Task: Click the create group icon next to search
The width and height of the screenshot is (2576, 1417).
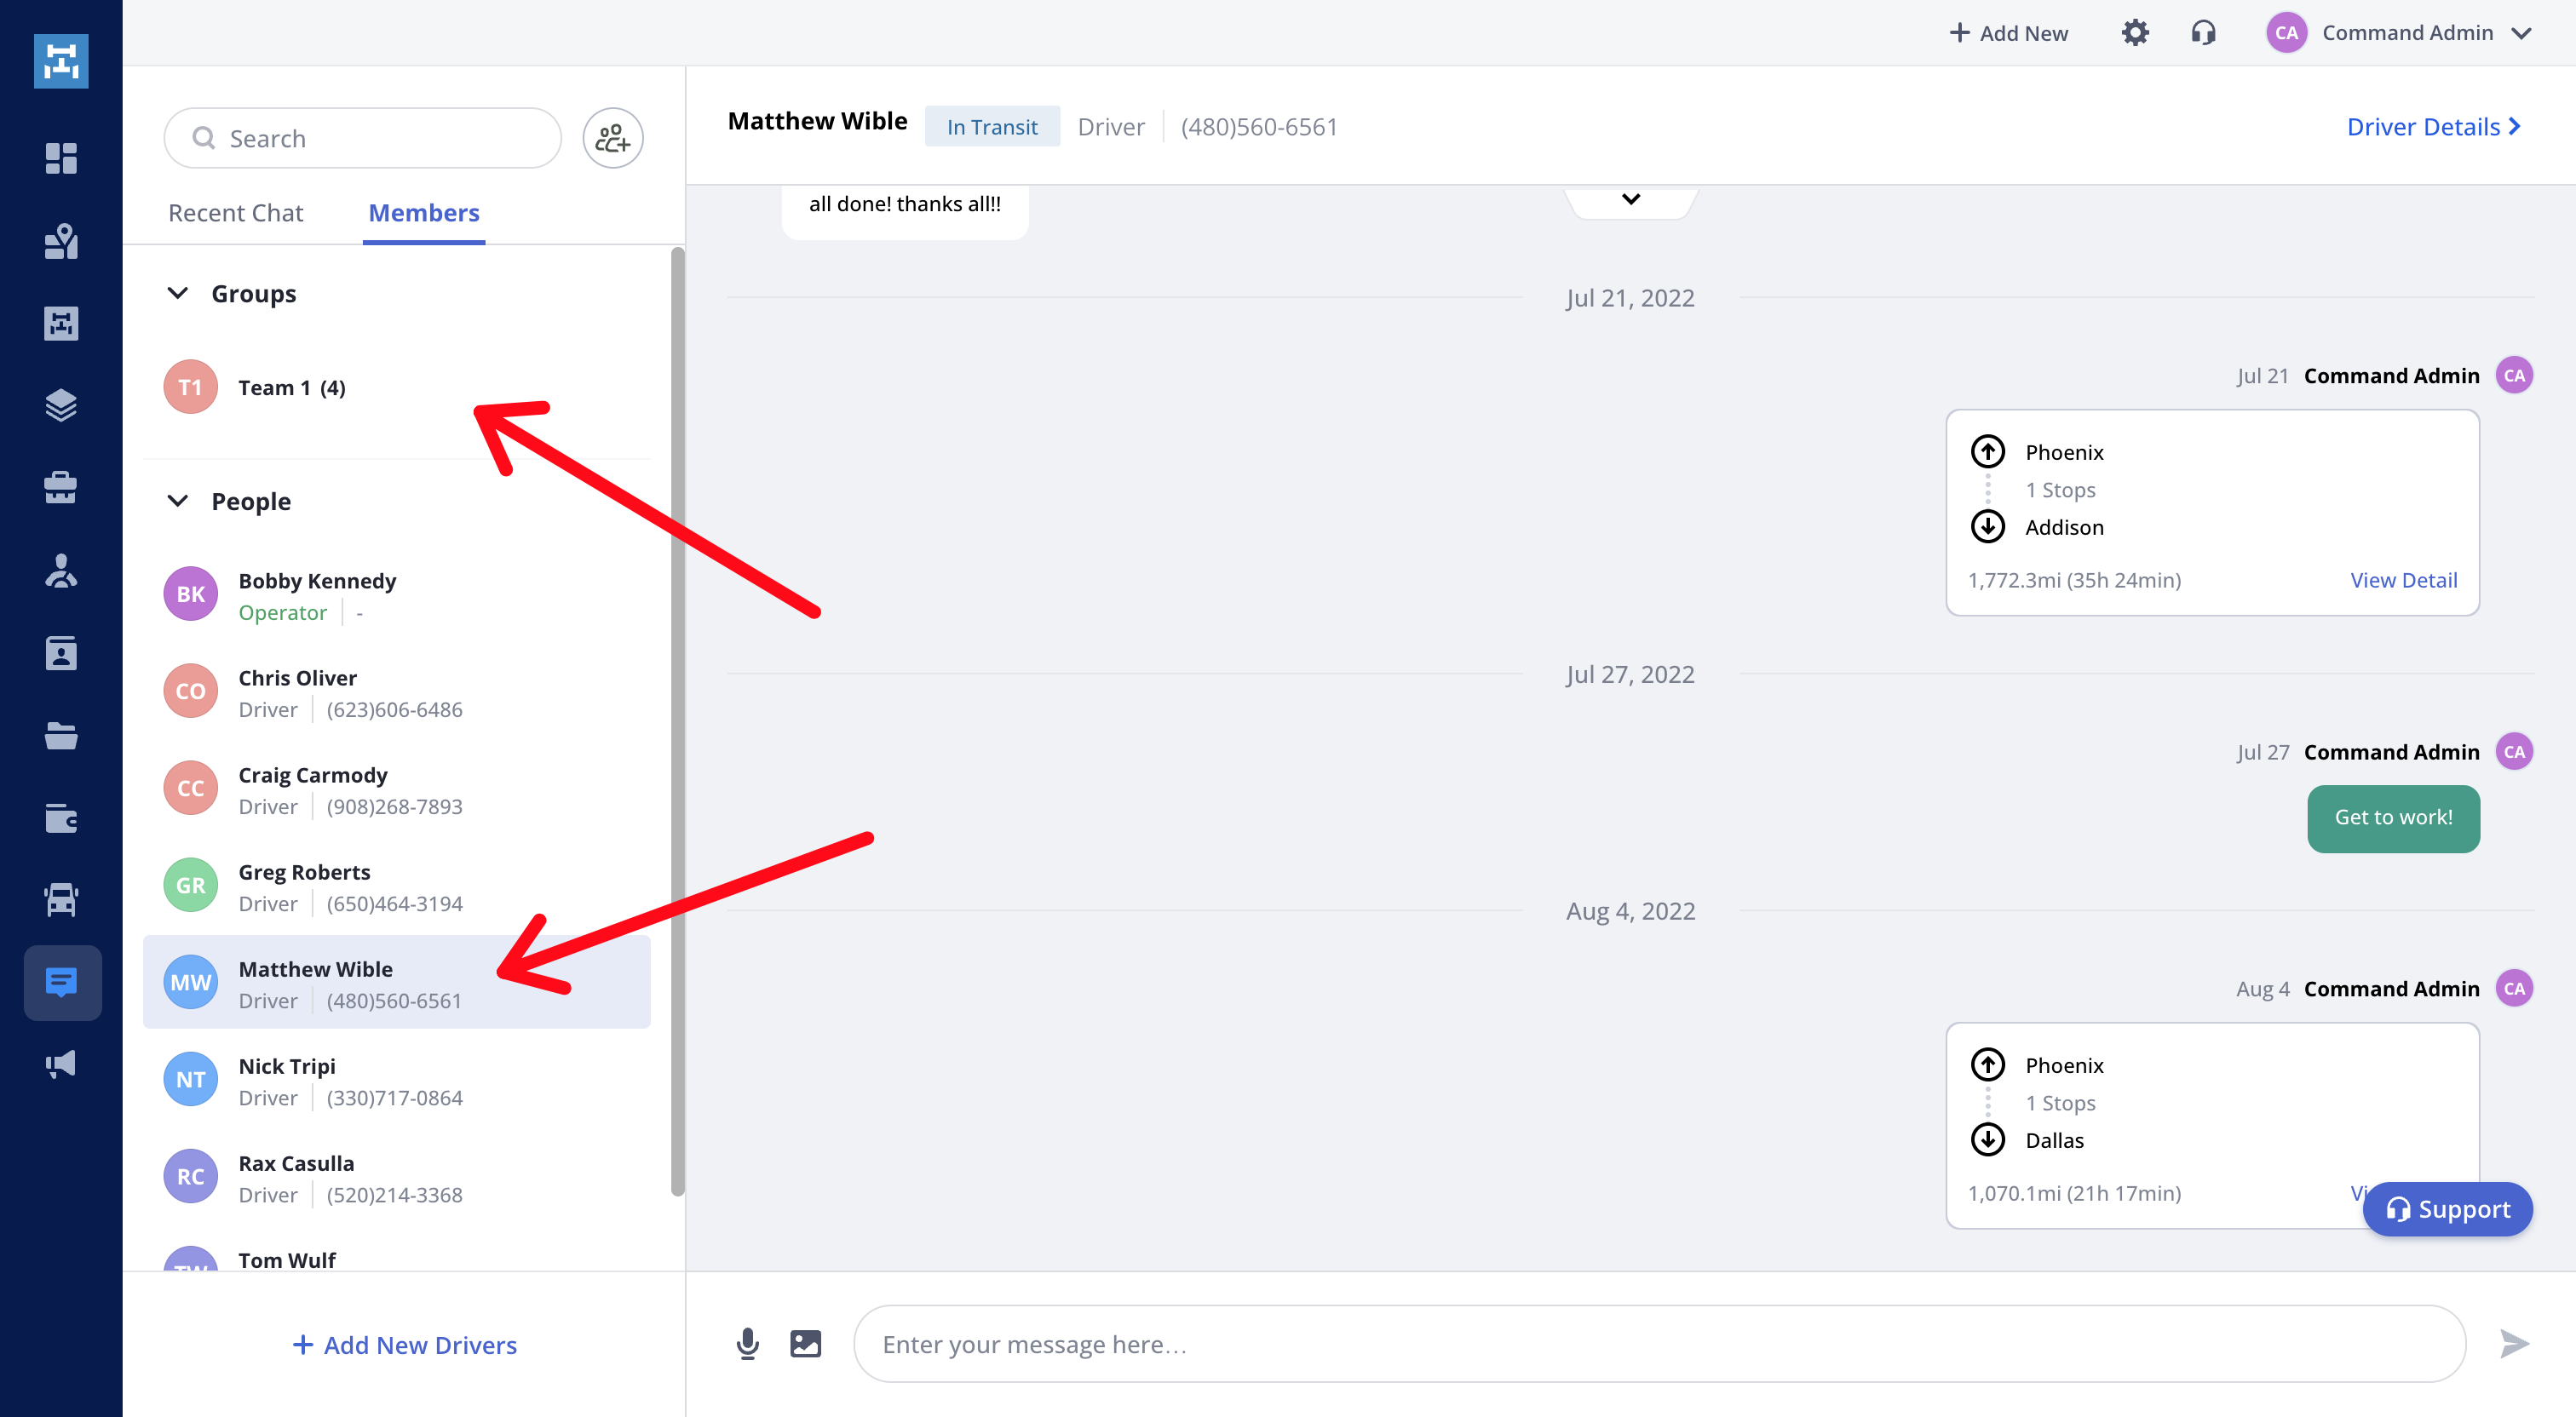Action: tap(613, 138)
